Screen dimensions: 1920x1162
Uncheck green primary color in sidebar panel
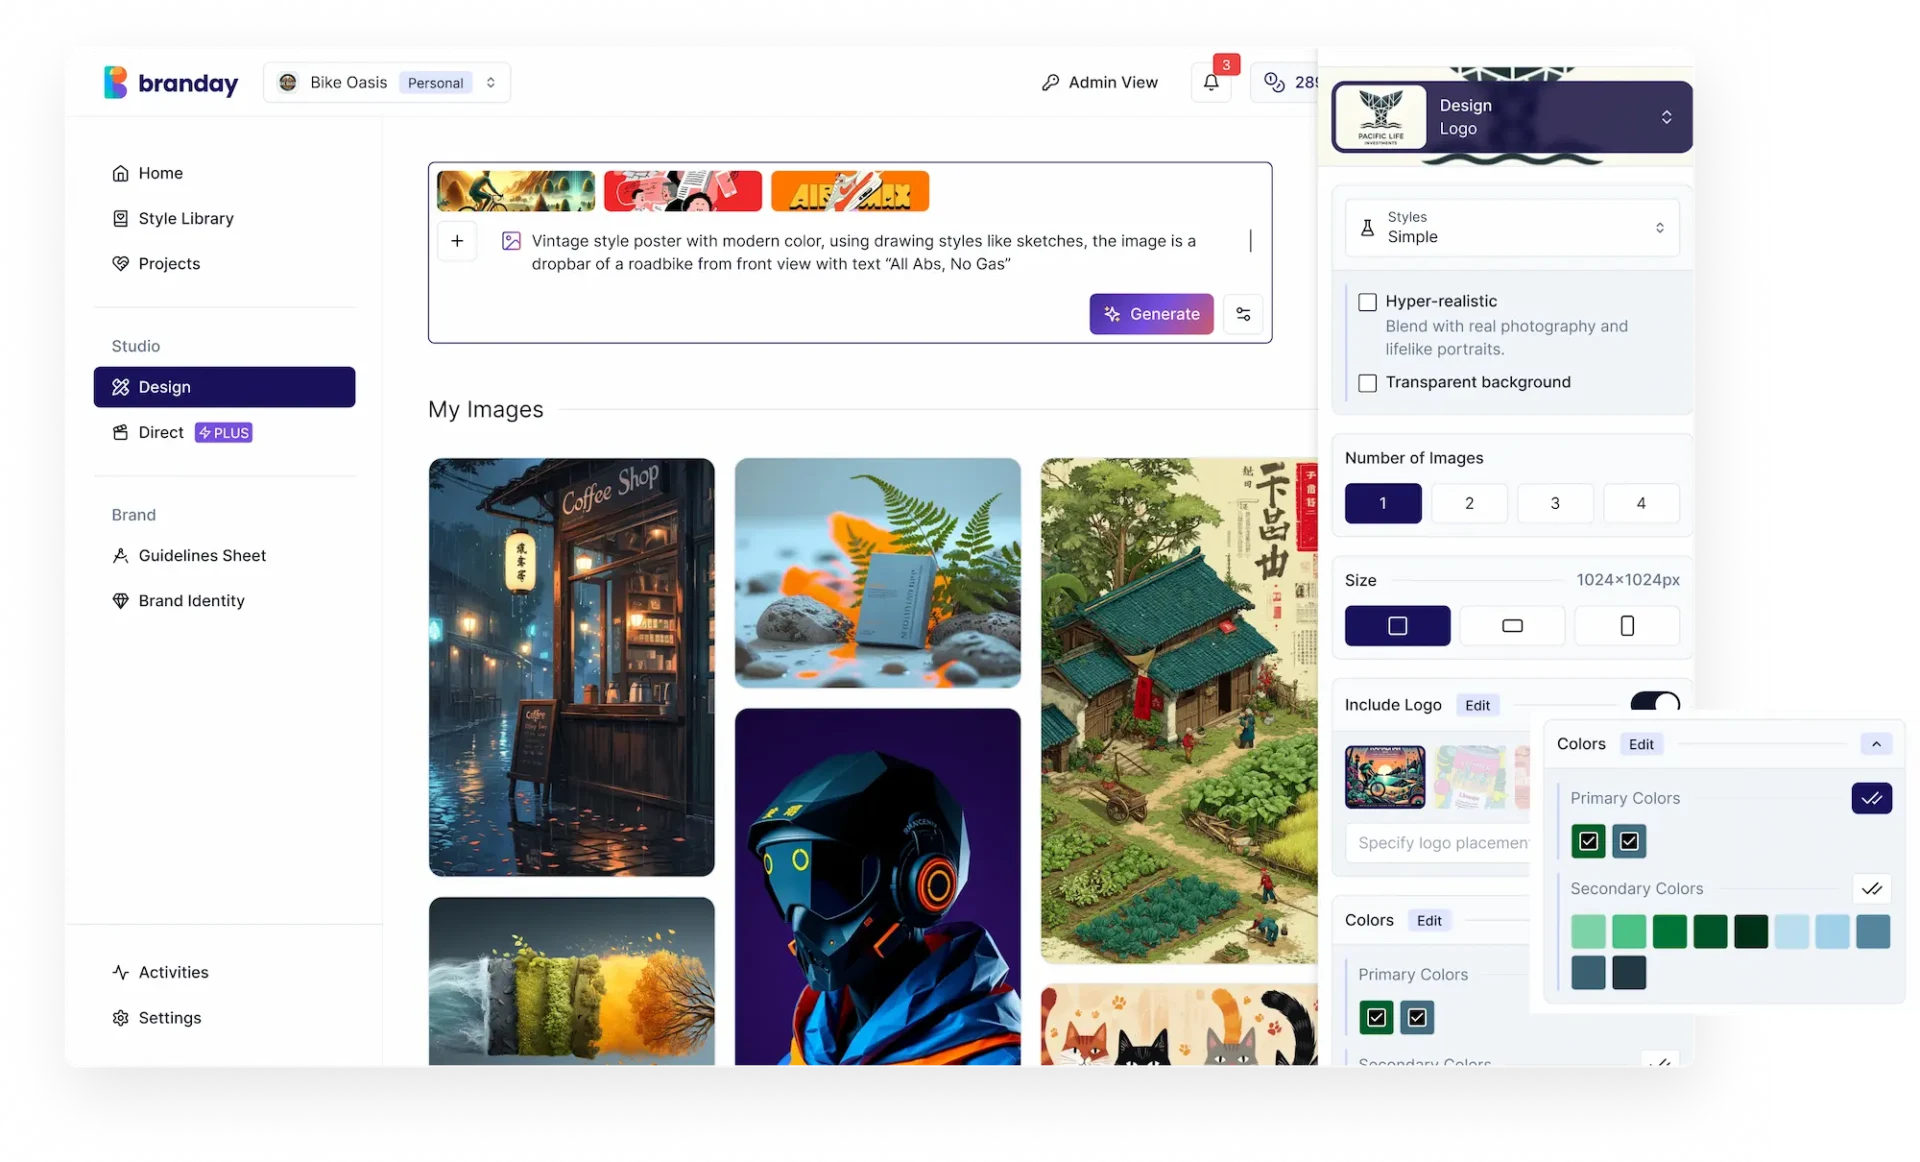[x=1376, y=1017]
